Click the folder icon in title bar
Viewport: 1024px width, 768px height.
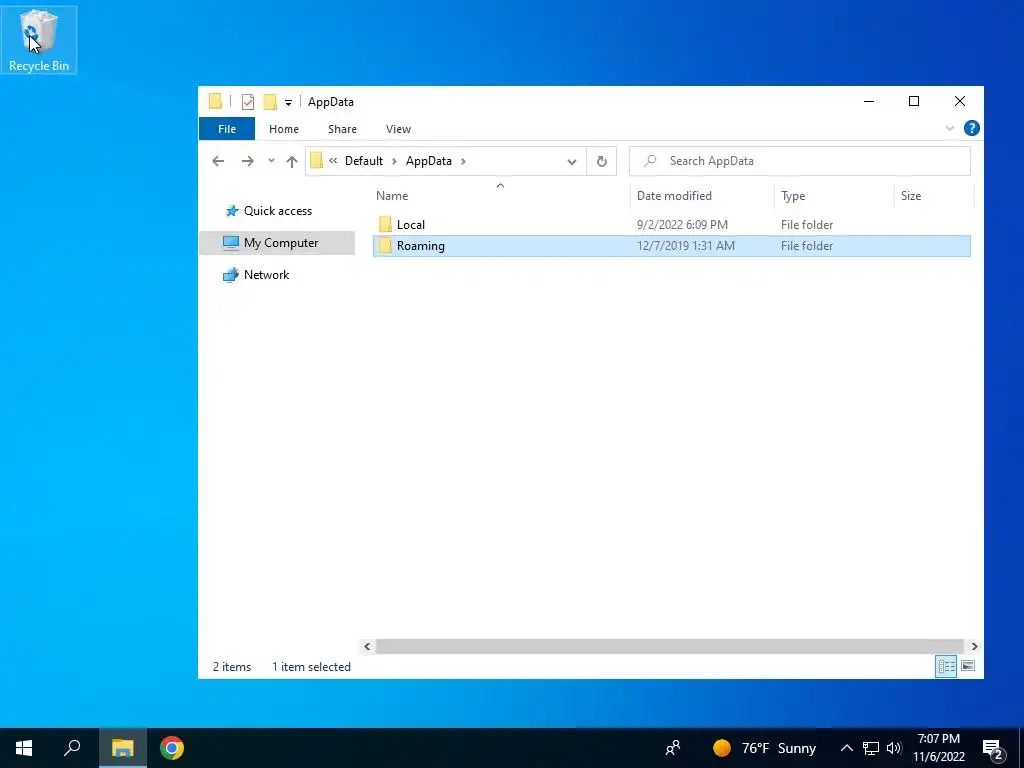216,102
